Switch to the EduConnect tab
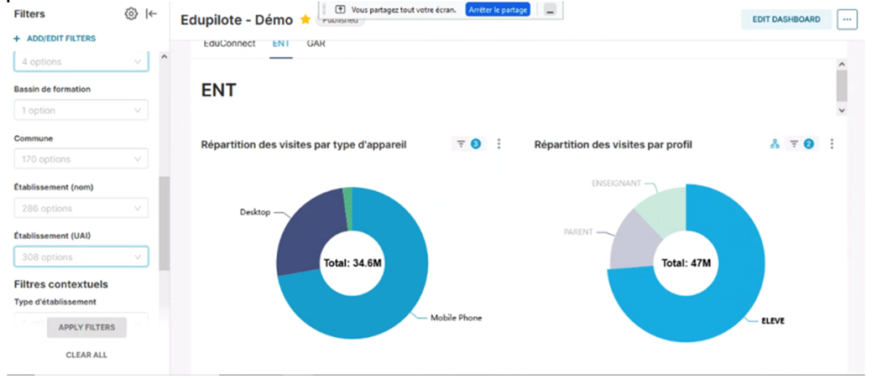This screenshot has width=872, height=379. tap(230, 43)
